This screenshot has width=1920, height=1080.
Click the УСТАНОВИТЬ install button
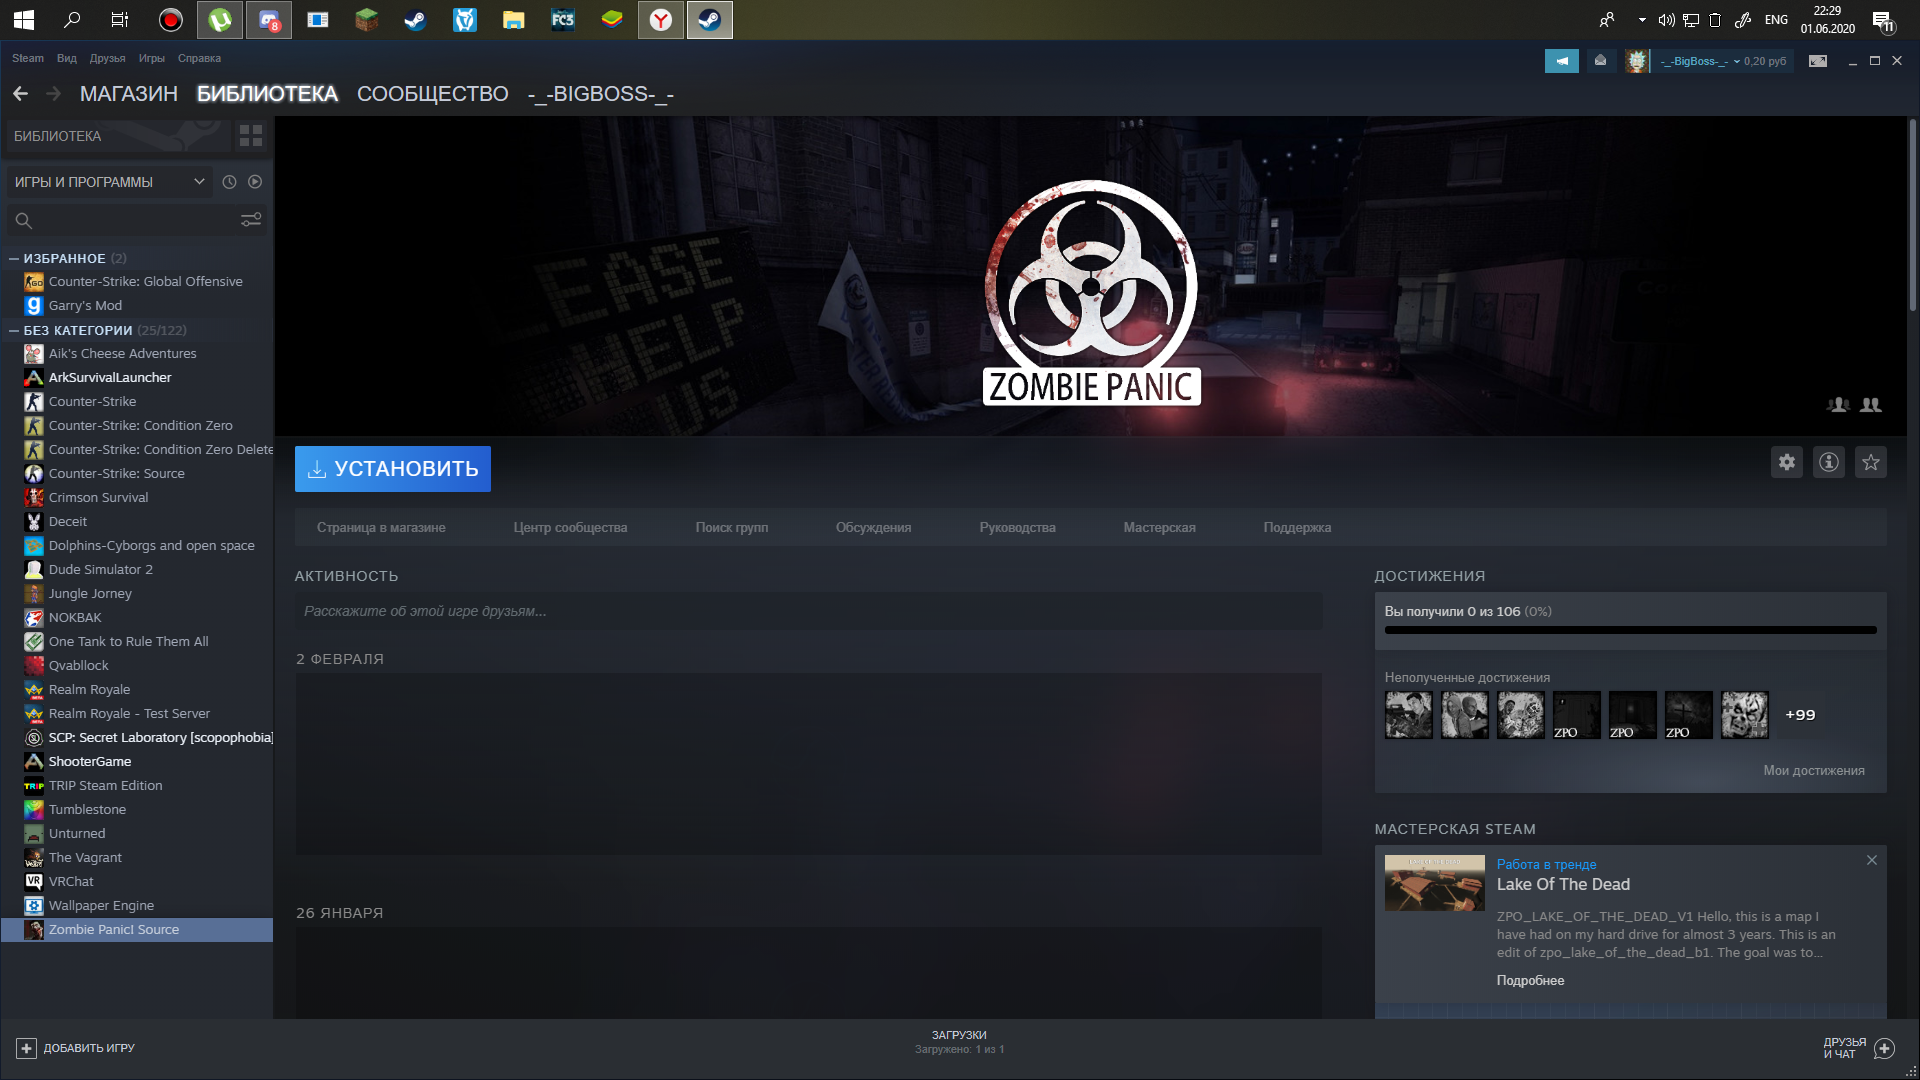click(393, 469)
